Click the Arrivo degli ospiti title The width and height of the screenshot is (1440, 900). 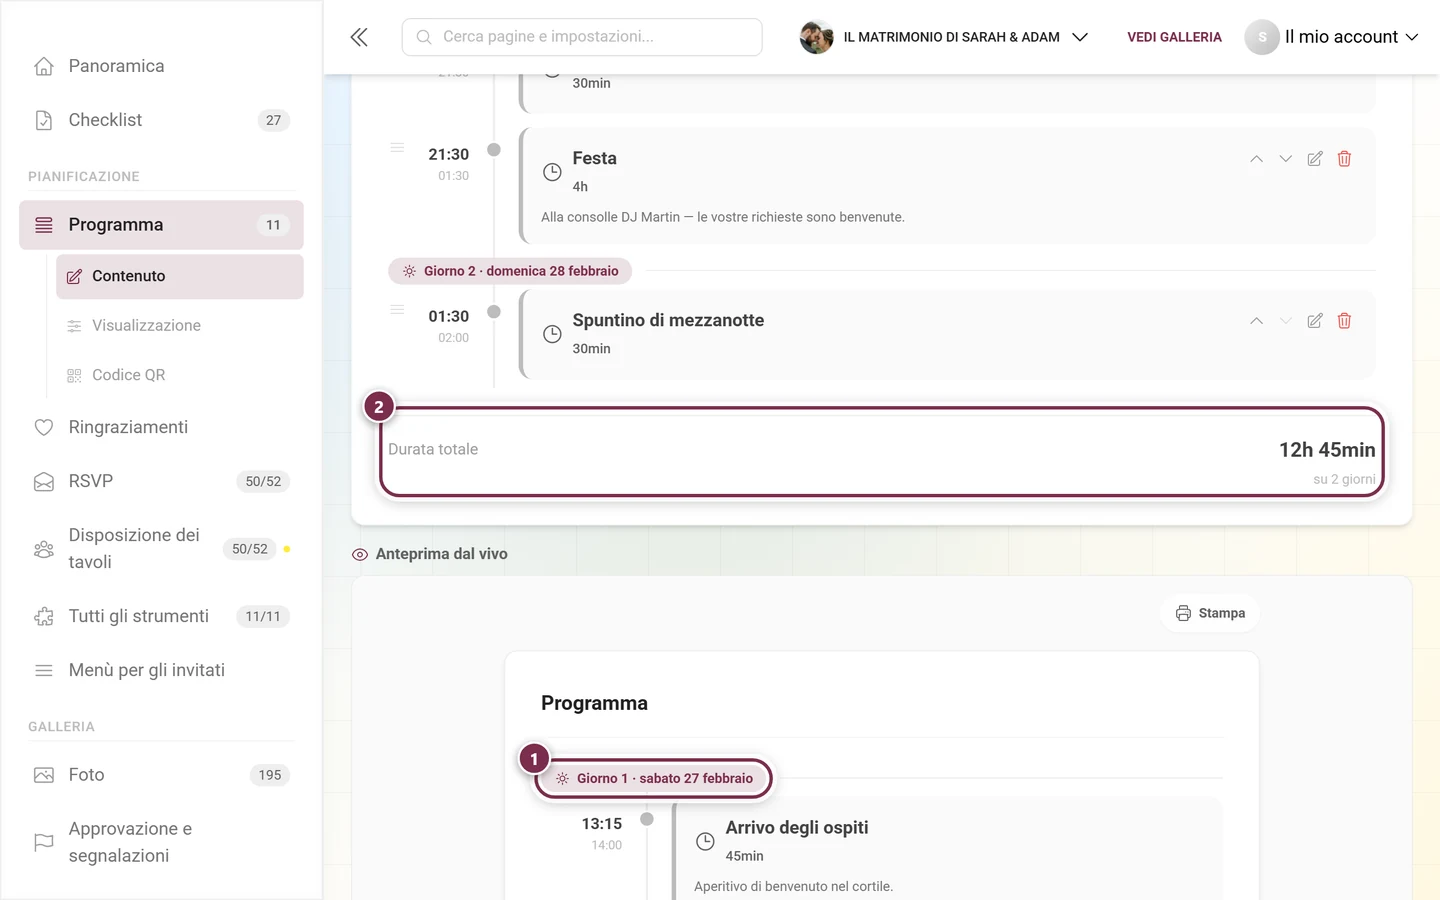coord(797,828)
